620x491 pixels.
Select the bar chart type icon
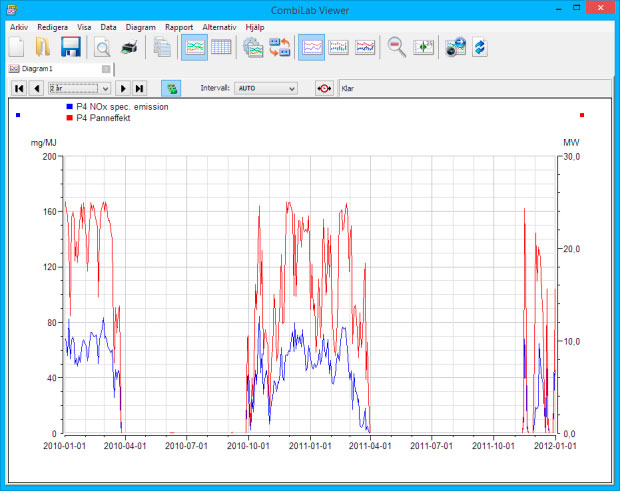338,47
